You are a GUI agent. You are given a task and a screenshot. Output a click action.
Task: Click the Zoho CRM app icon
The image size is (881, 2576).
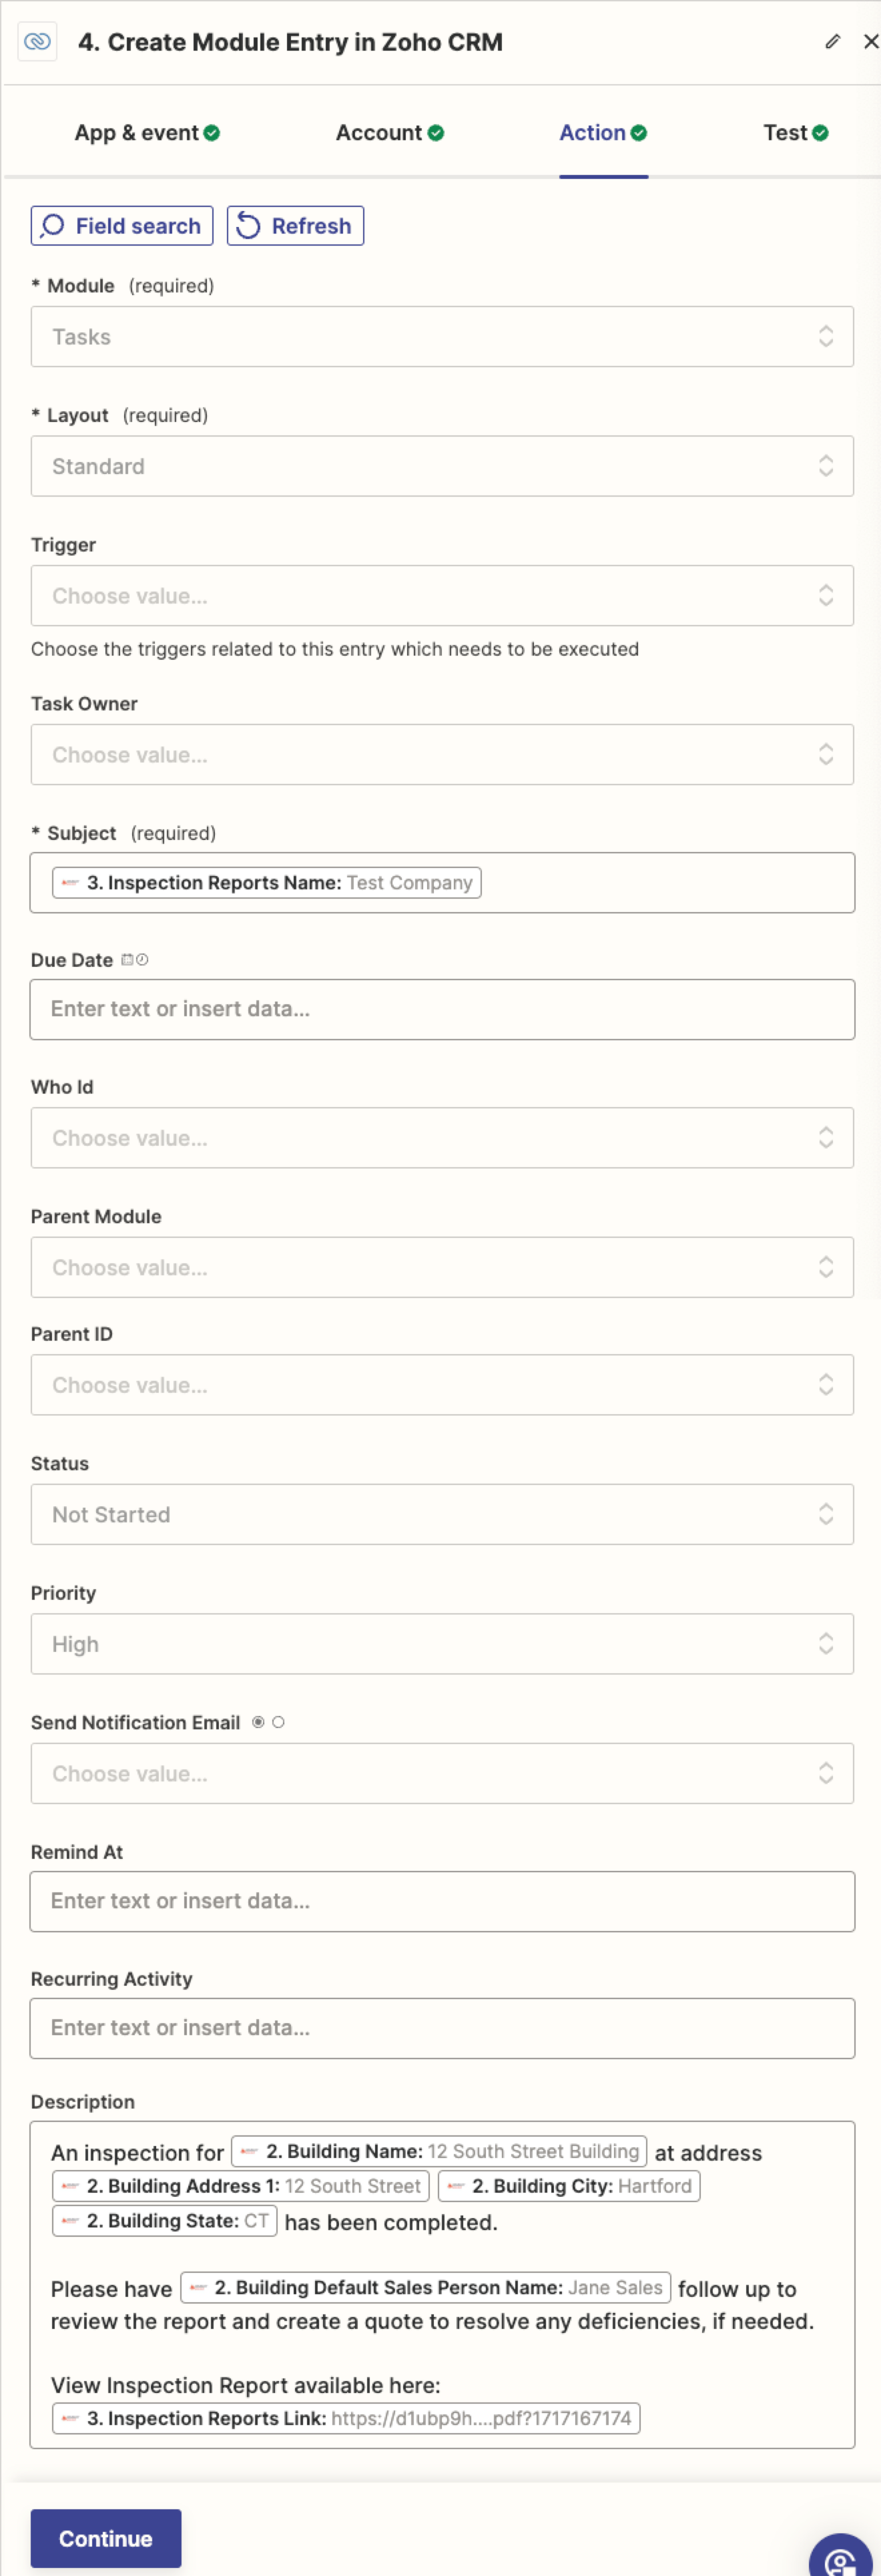pos(37,42)
